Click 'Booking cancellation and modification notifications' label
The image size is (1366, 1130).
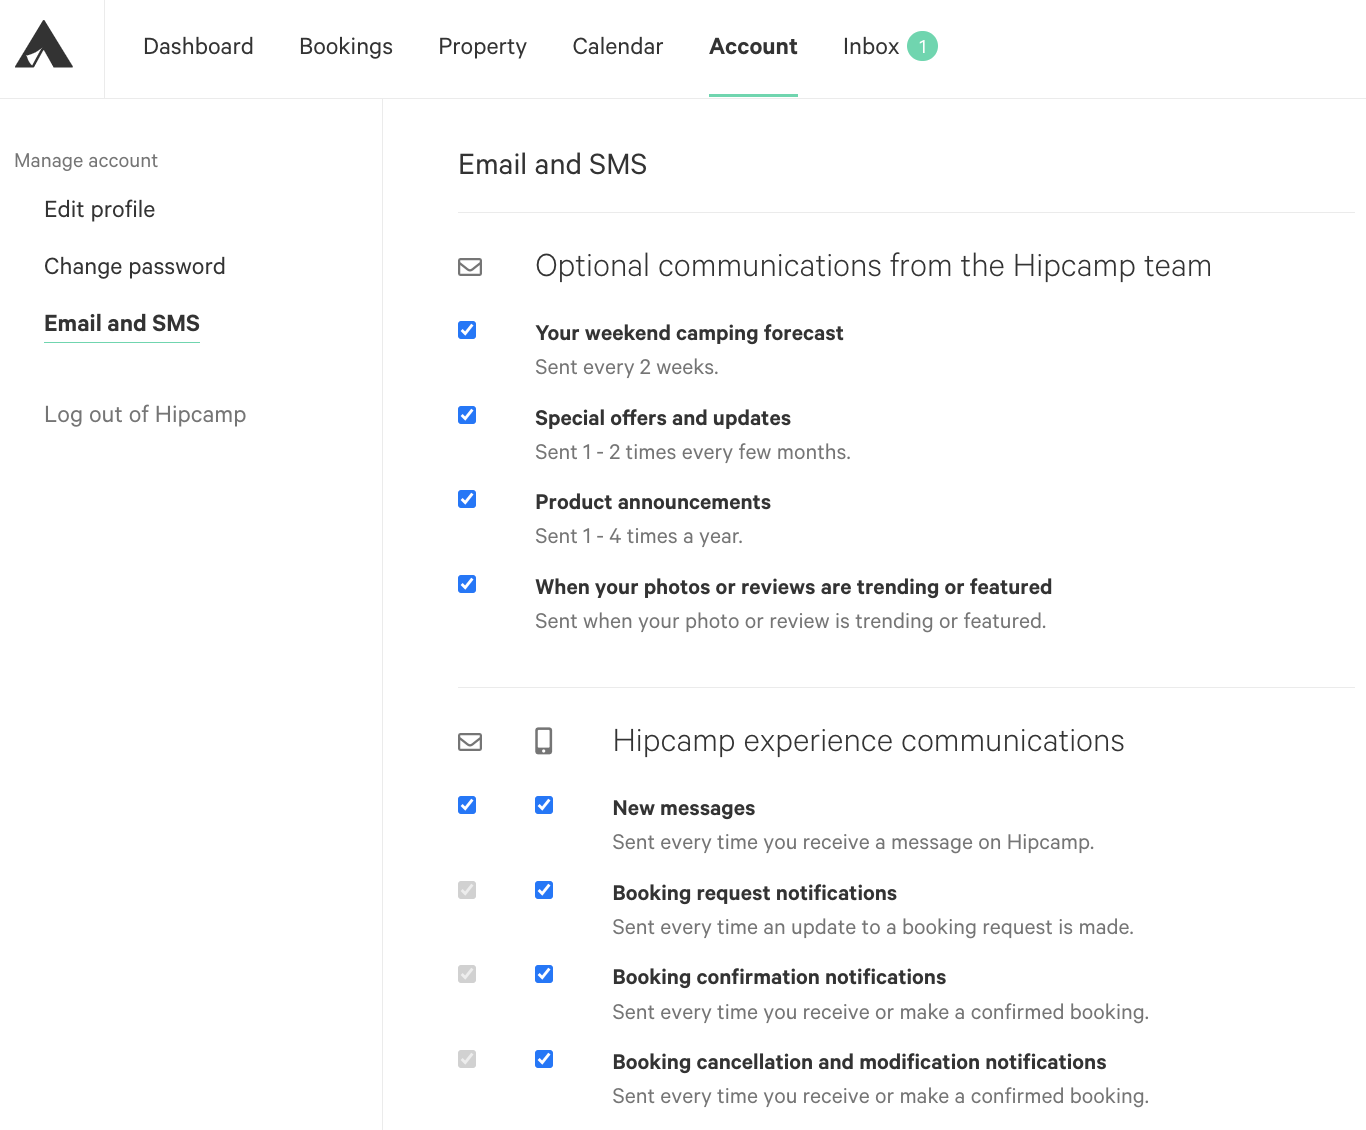pos(859,1062)
